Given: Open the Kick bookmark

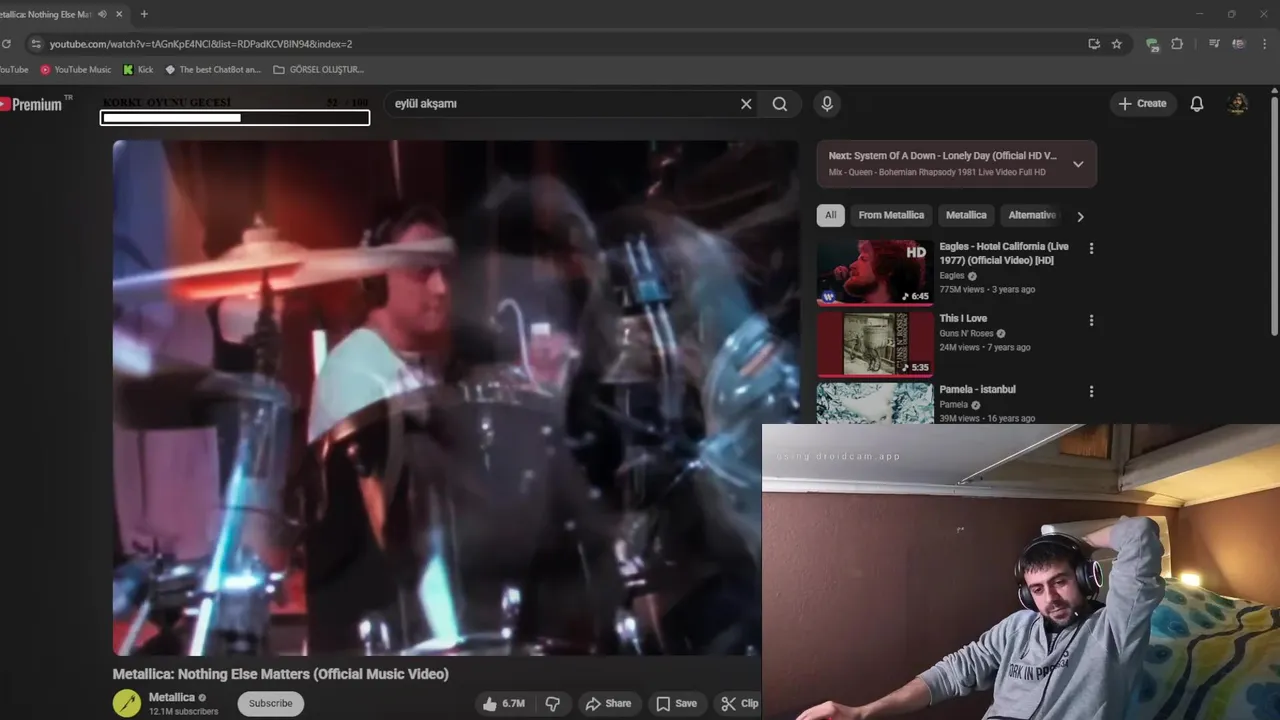Looking at the screenshot, I should (138, 70).
